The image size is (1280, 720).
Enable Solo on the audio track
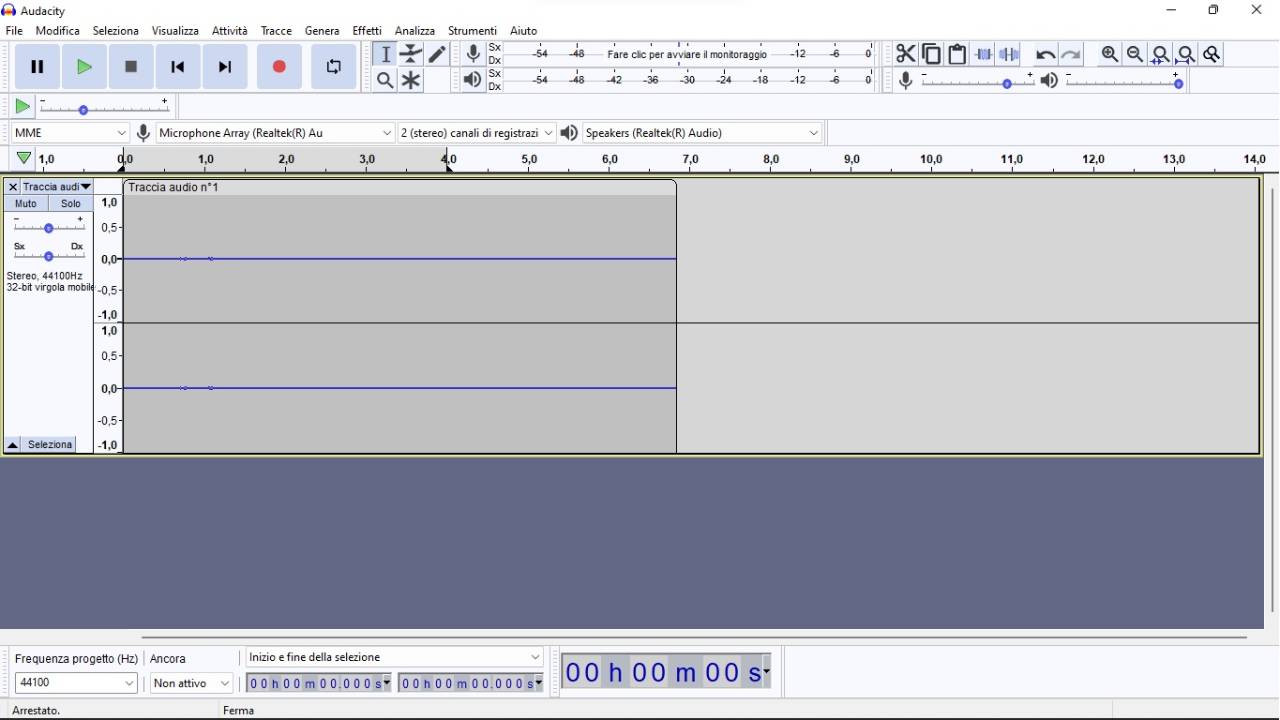pyautogui.click(x=70, y=203)
